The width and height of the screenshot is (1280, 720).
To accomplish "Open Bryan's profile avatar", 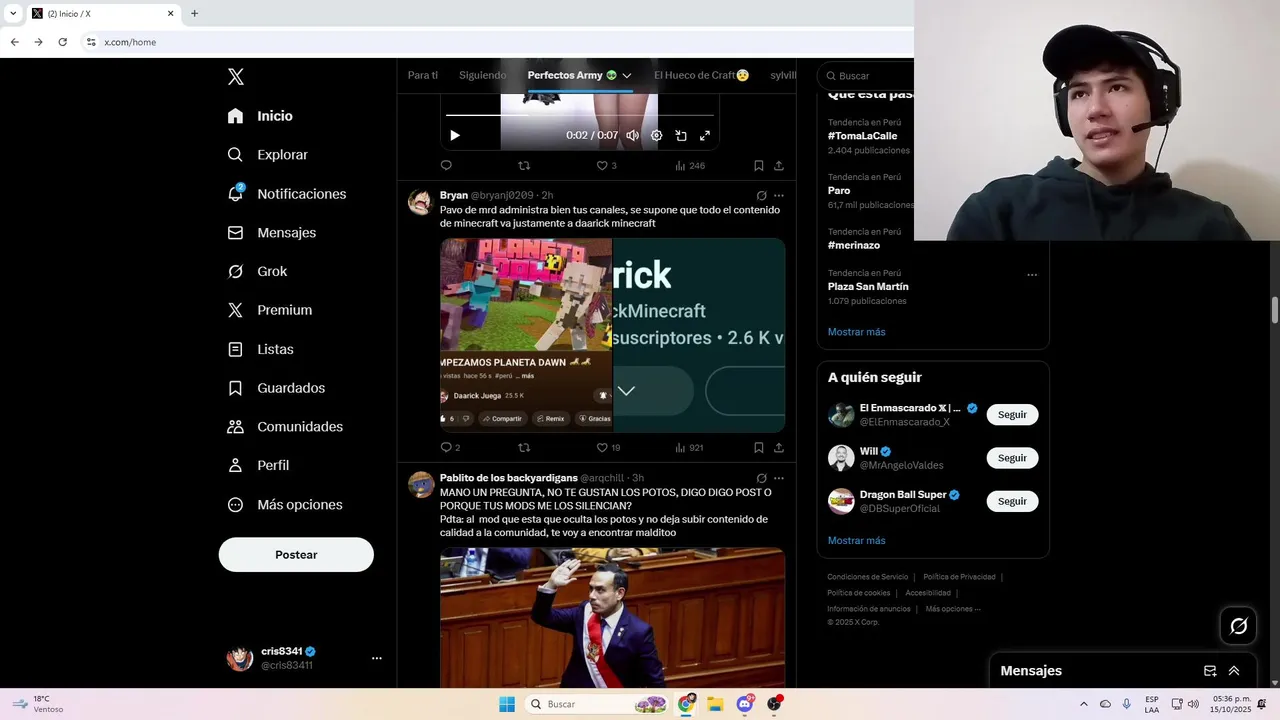I will [x=421, y=202].
